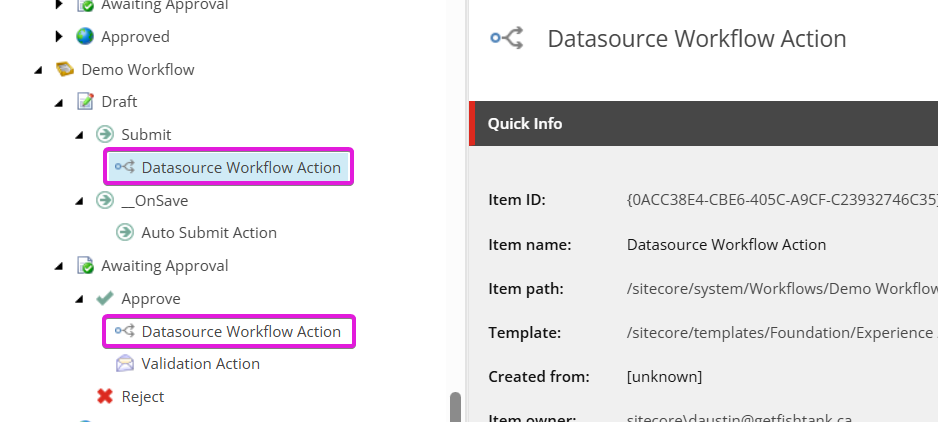This screenshot has width=938, height=422.
Task: Click the workflow action icon under Approve
Action: (x=125, y=331)
